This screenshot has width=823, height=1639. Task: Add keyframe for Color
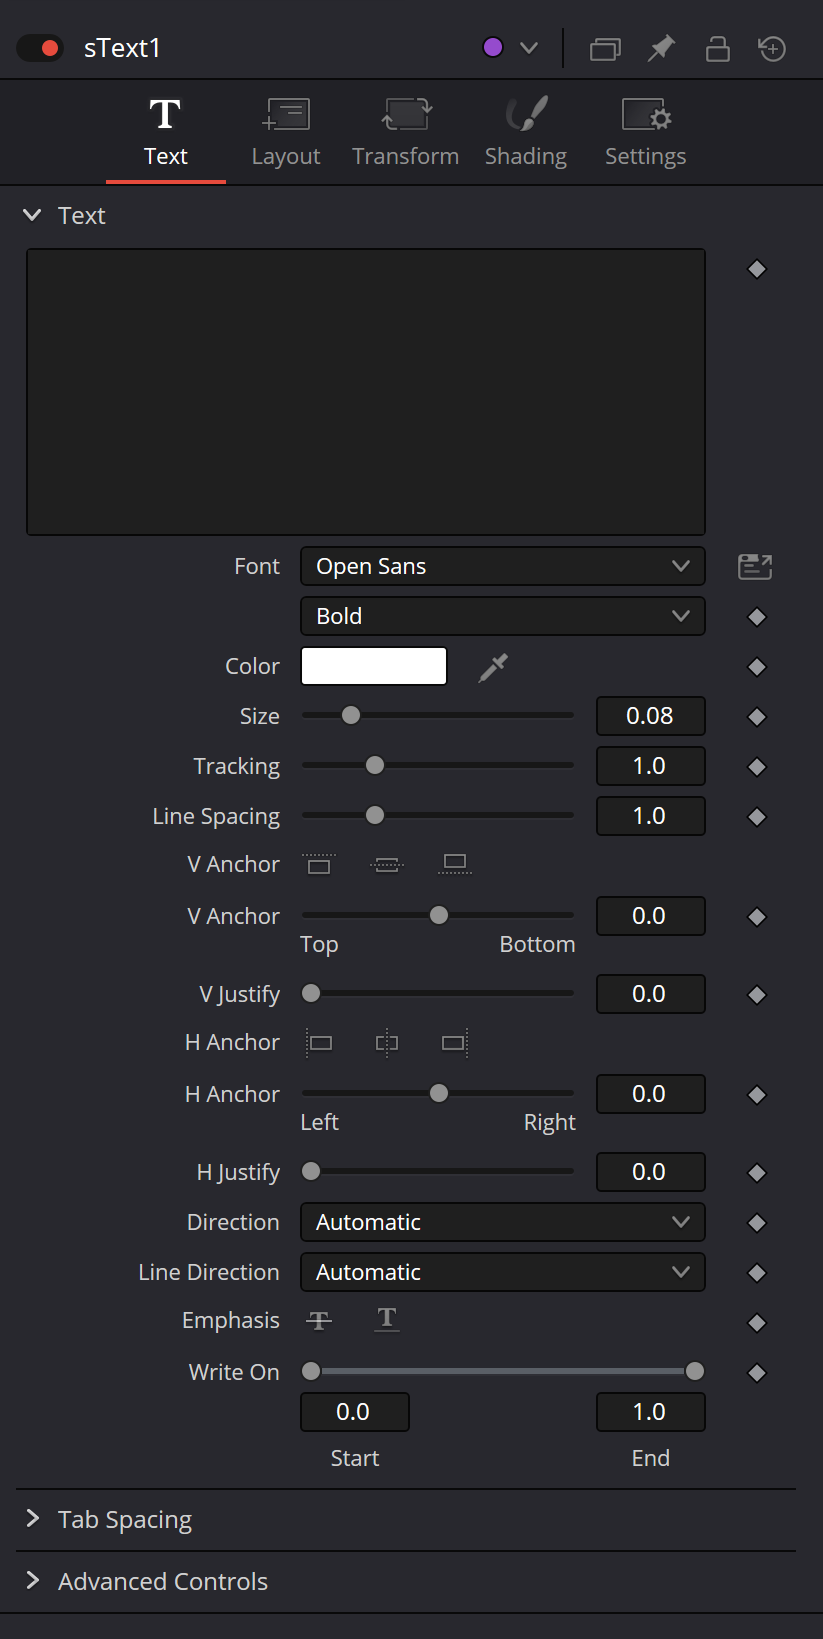[757, 667]
